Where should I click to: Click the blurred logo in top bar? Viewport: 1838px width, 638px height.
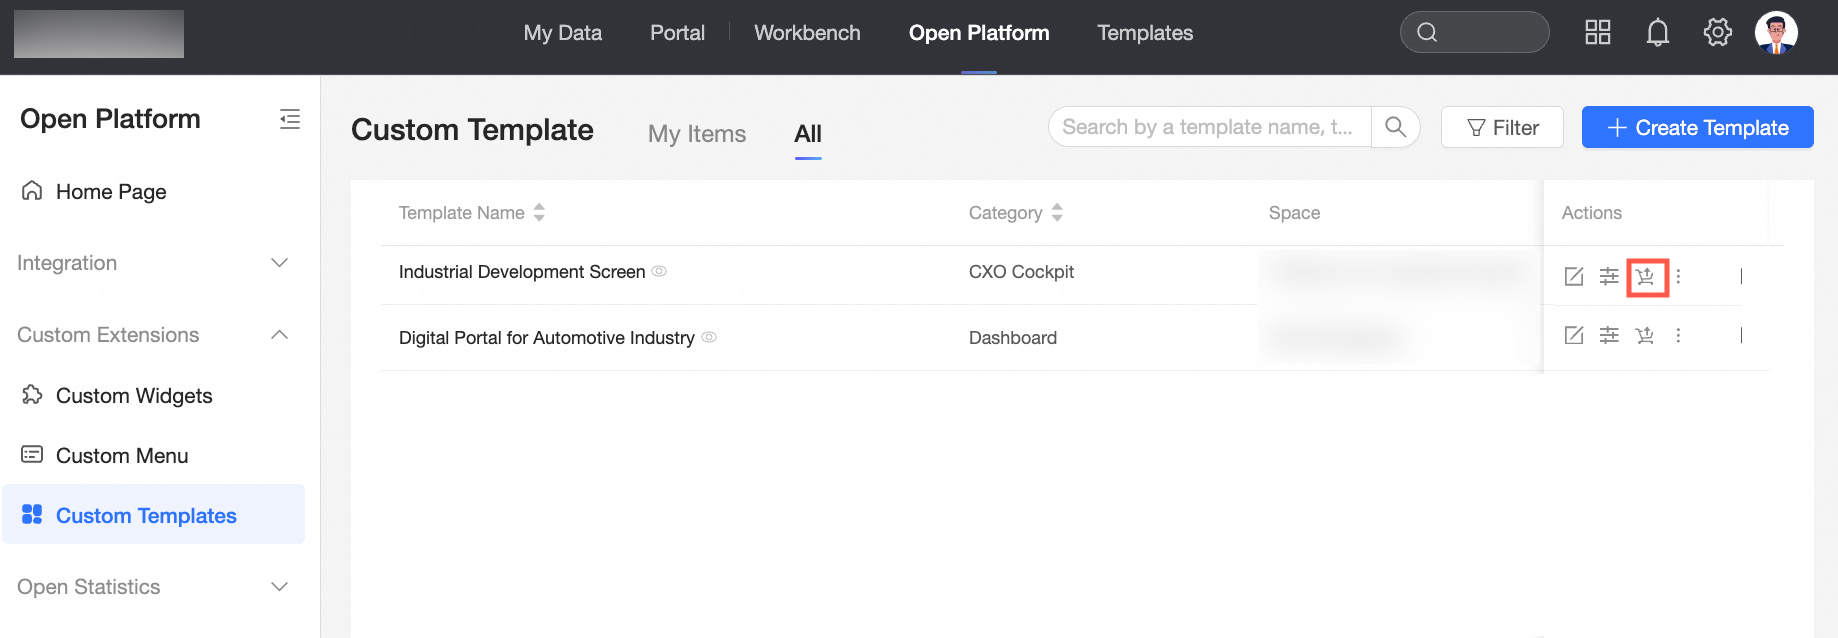99,34
